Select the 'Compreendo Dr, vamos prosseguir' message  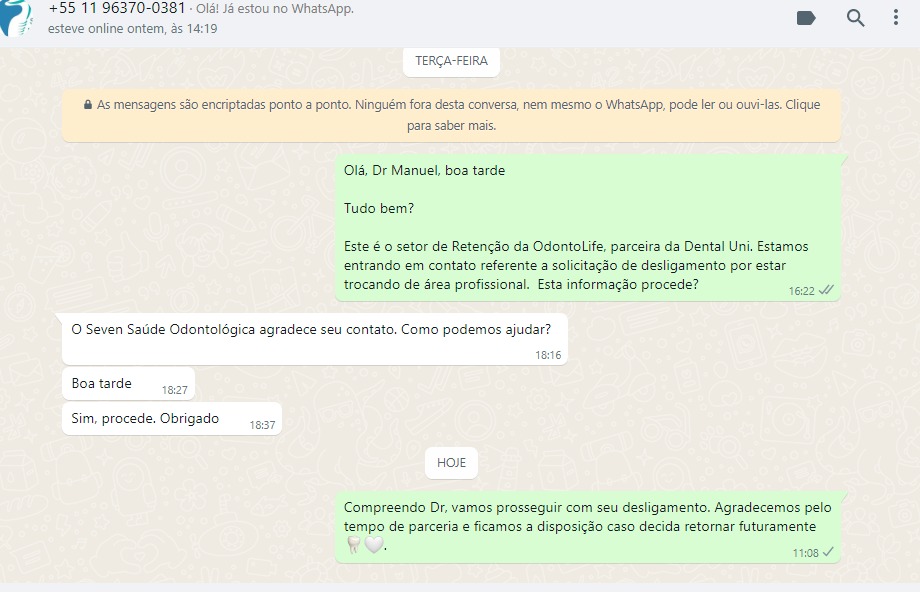point(587,527)
